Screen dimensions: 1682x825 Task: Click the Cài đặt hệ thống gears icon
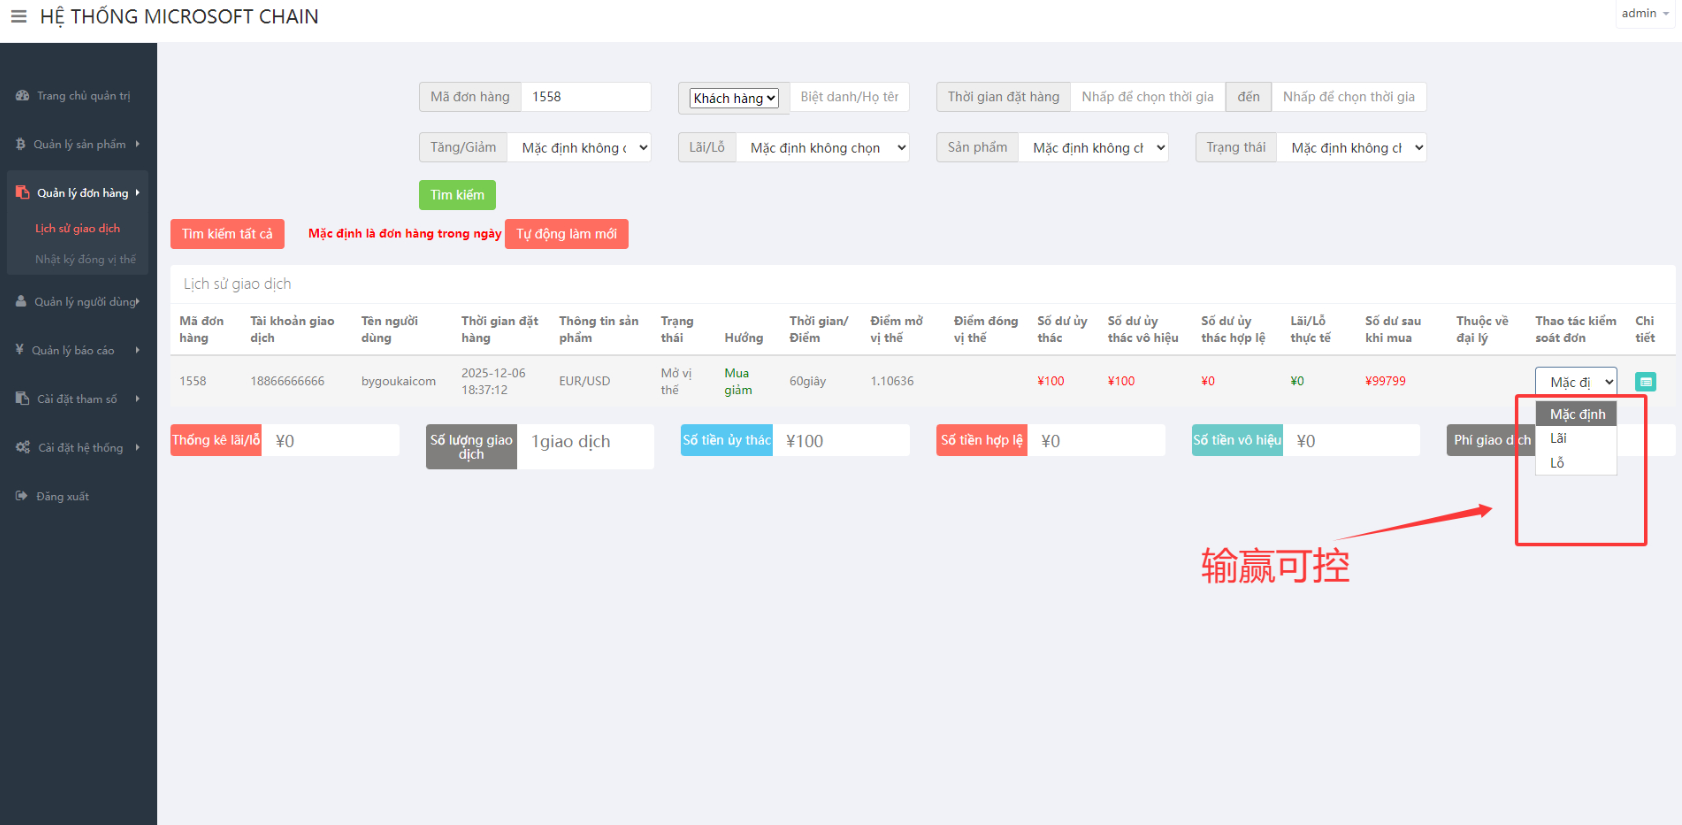point(22,448)
